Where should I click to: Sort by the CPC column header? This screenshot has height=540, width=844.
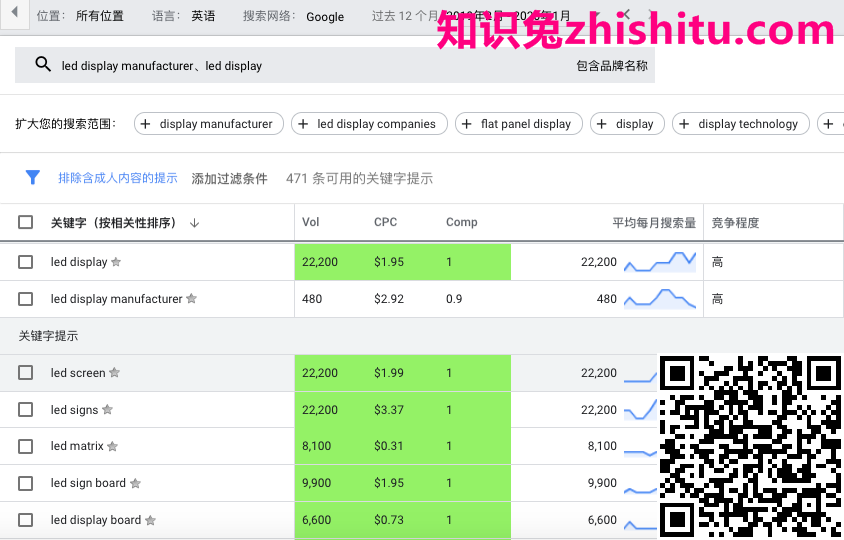pos(385,222)
